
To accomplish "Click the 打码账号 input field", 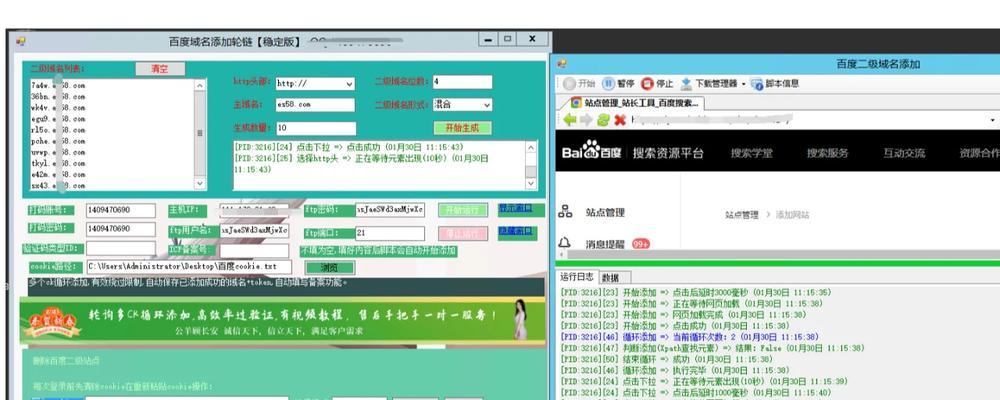I will point(121,211).
